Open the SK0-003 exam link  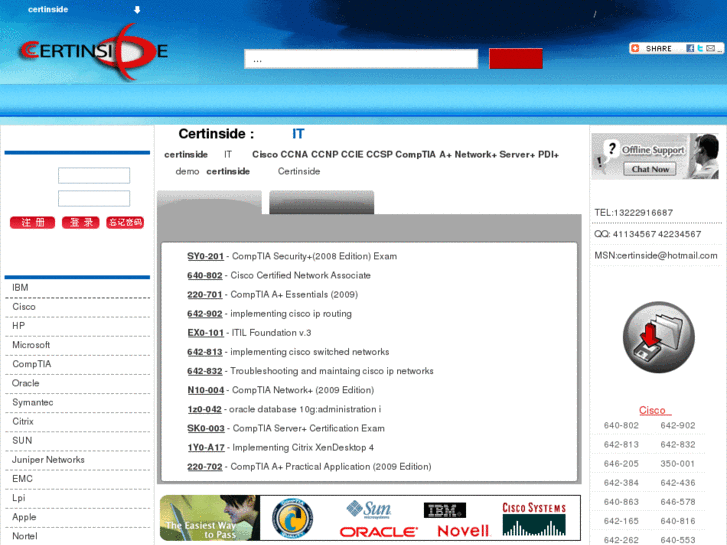click(206, 429)
